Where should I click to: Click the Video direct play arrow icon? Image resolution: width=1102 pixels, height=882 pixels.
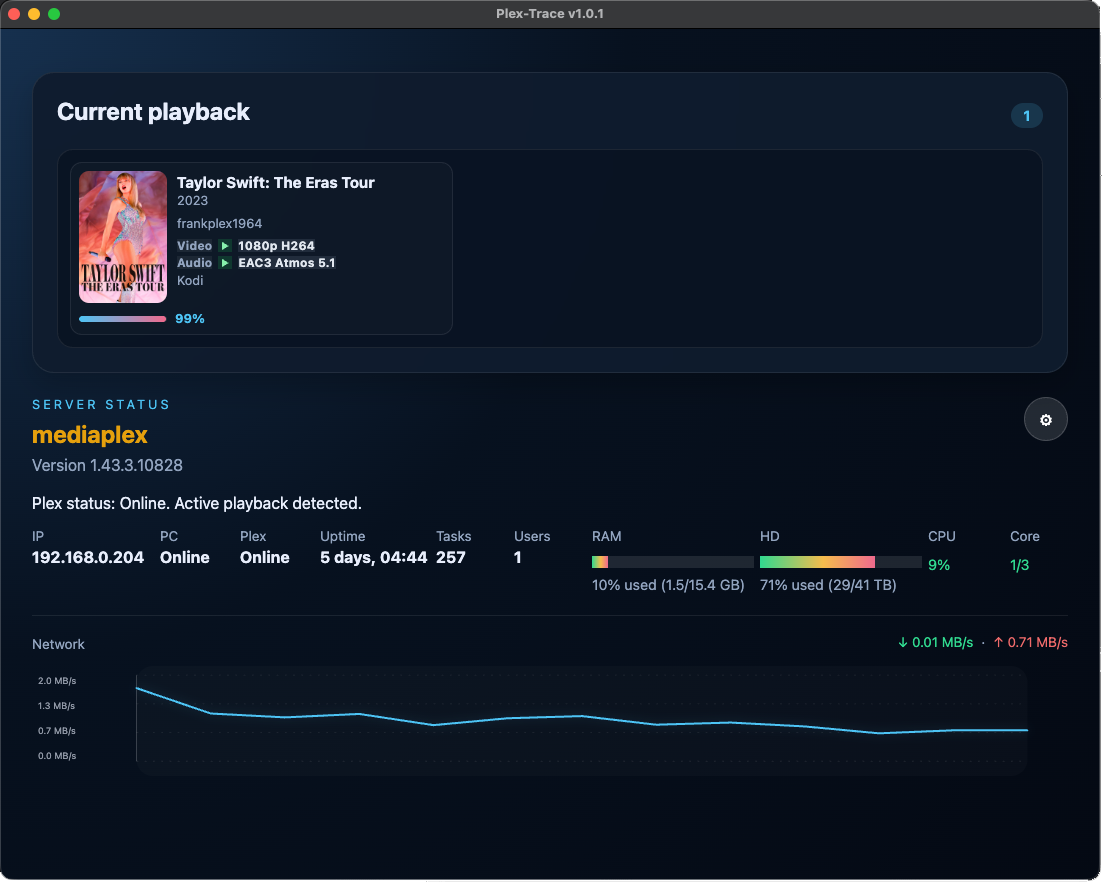pyautogui.click(x=225, y=246)
